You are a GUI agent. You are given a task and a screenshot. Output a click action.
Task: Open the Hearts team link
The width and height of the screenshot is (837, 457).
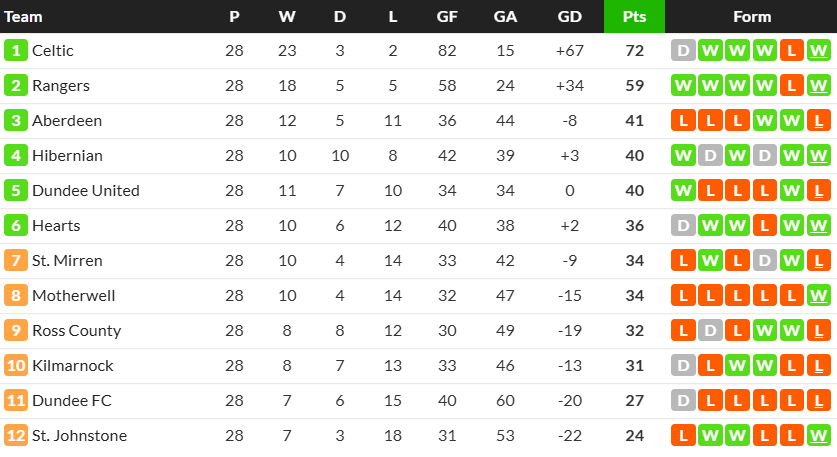click(56, 226)
